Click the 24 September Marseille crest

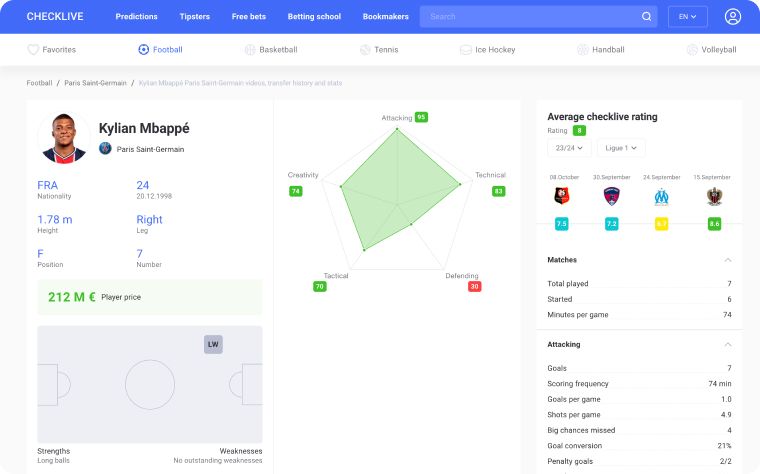click(662, 197)
